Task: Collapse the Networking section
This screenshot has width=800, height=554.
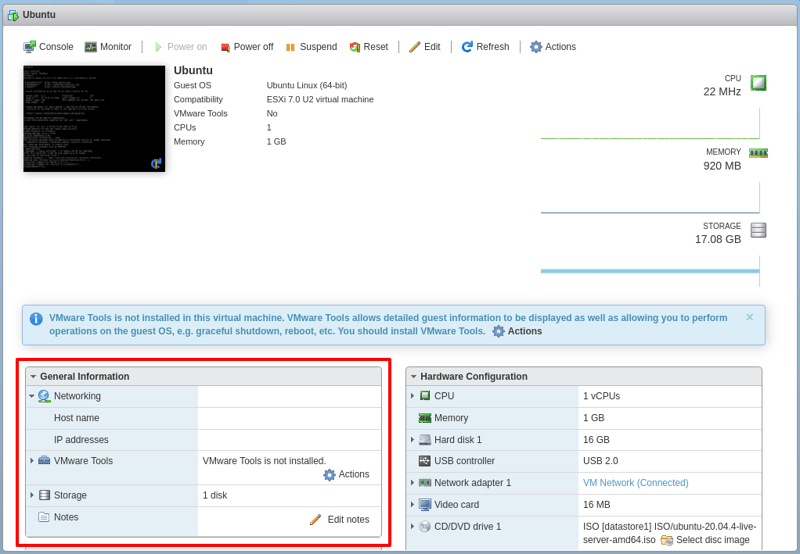Action: click(x=32, y=396)
